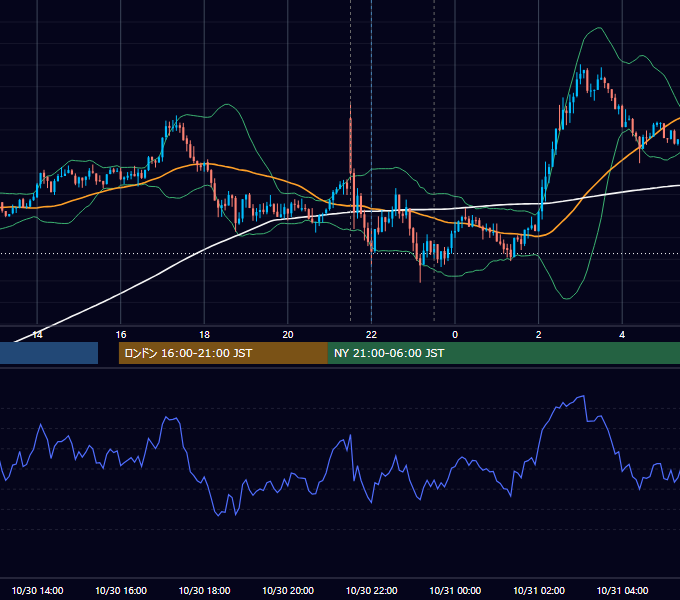Click the 0 hour axis label

pyautogui.click(x=455, y=335)
